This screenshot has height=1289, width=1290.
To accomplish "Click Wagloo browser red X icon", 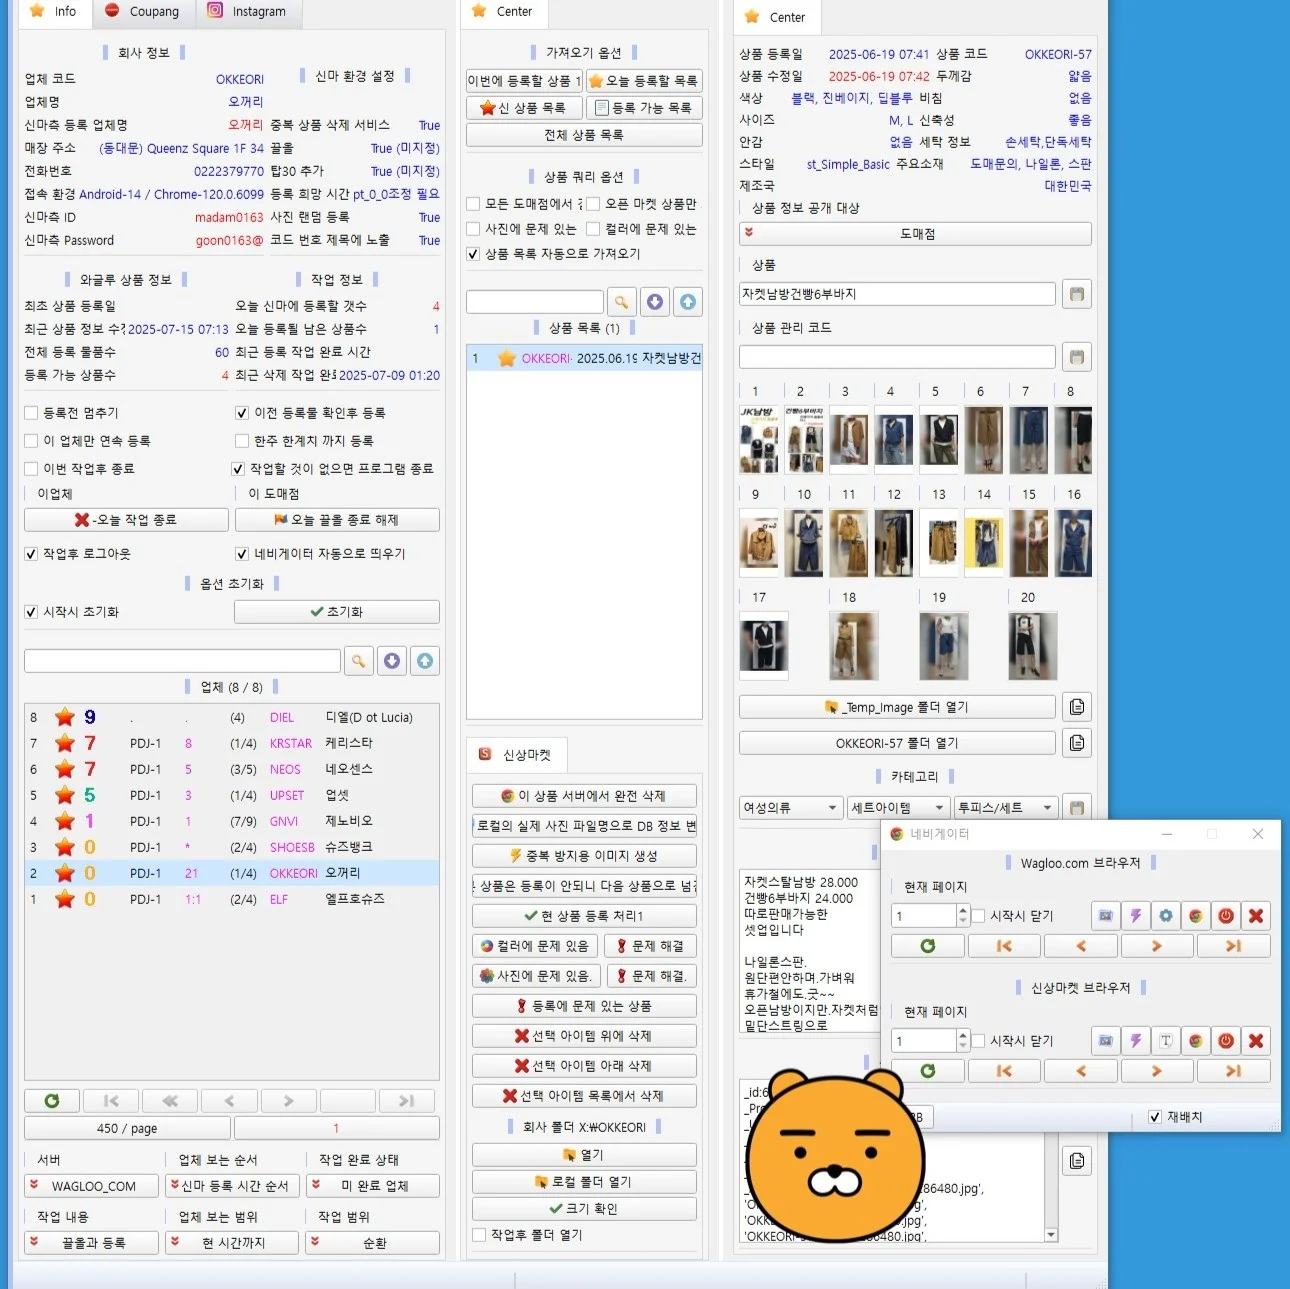I will coord(1257,915).
